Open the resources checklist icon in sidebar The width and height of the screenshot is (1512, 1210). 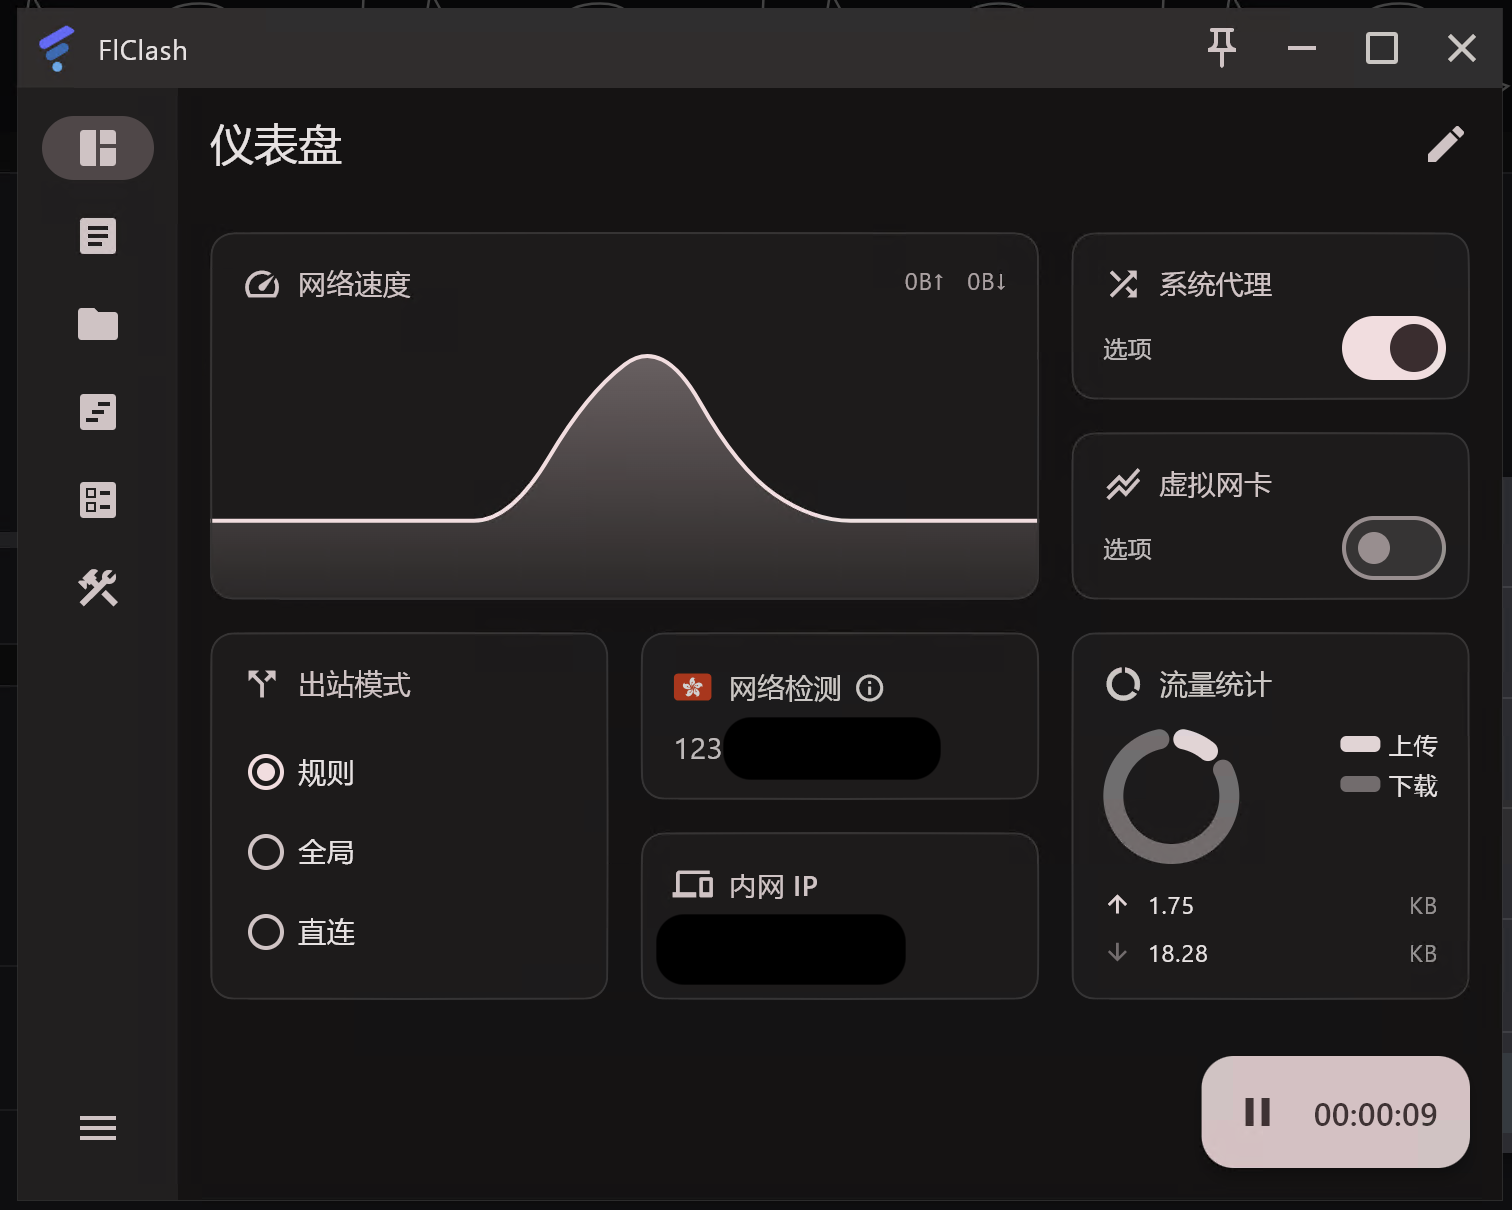(x=98, y=500)
